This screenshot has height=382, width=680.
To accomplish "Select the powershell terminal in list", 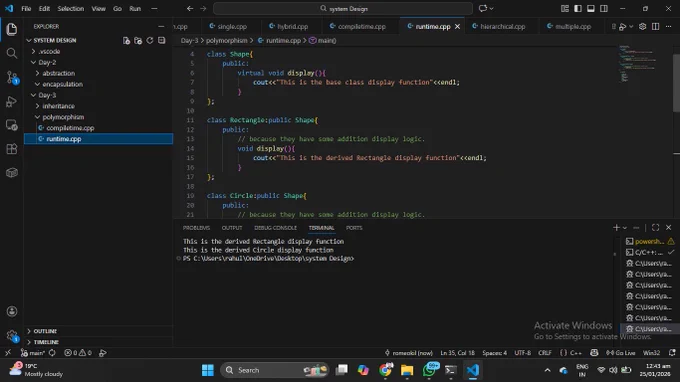I will (x=649, y=241).
